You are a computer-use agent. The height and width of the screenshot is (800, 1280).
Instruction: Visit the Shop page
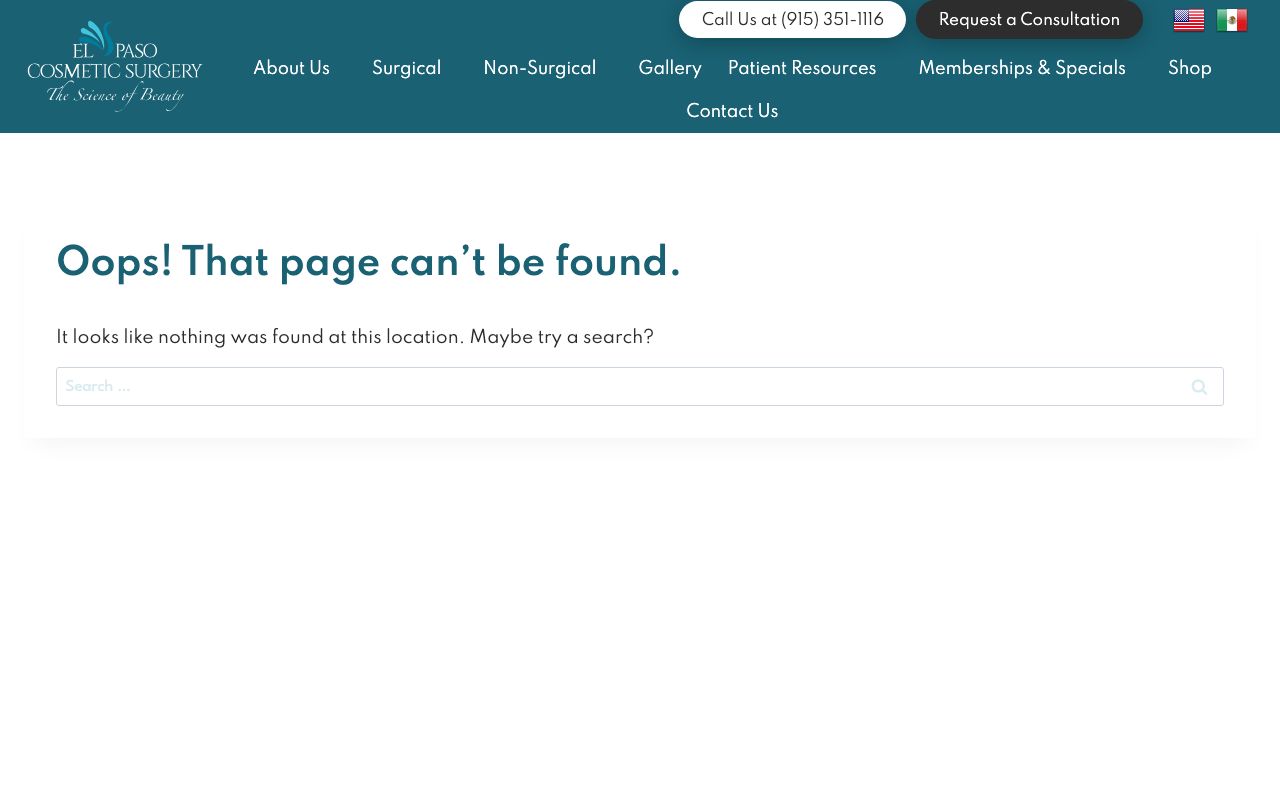pyautogui.click(x=1189, y=69)
